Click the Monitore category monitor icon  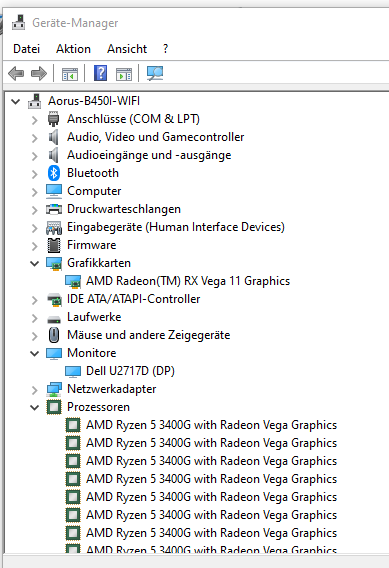[x=54, y=353]
